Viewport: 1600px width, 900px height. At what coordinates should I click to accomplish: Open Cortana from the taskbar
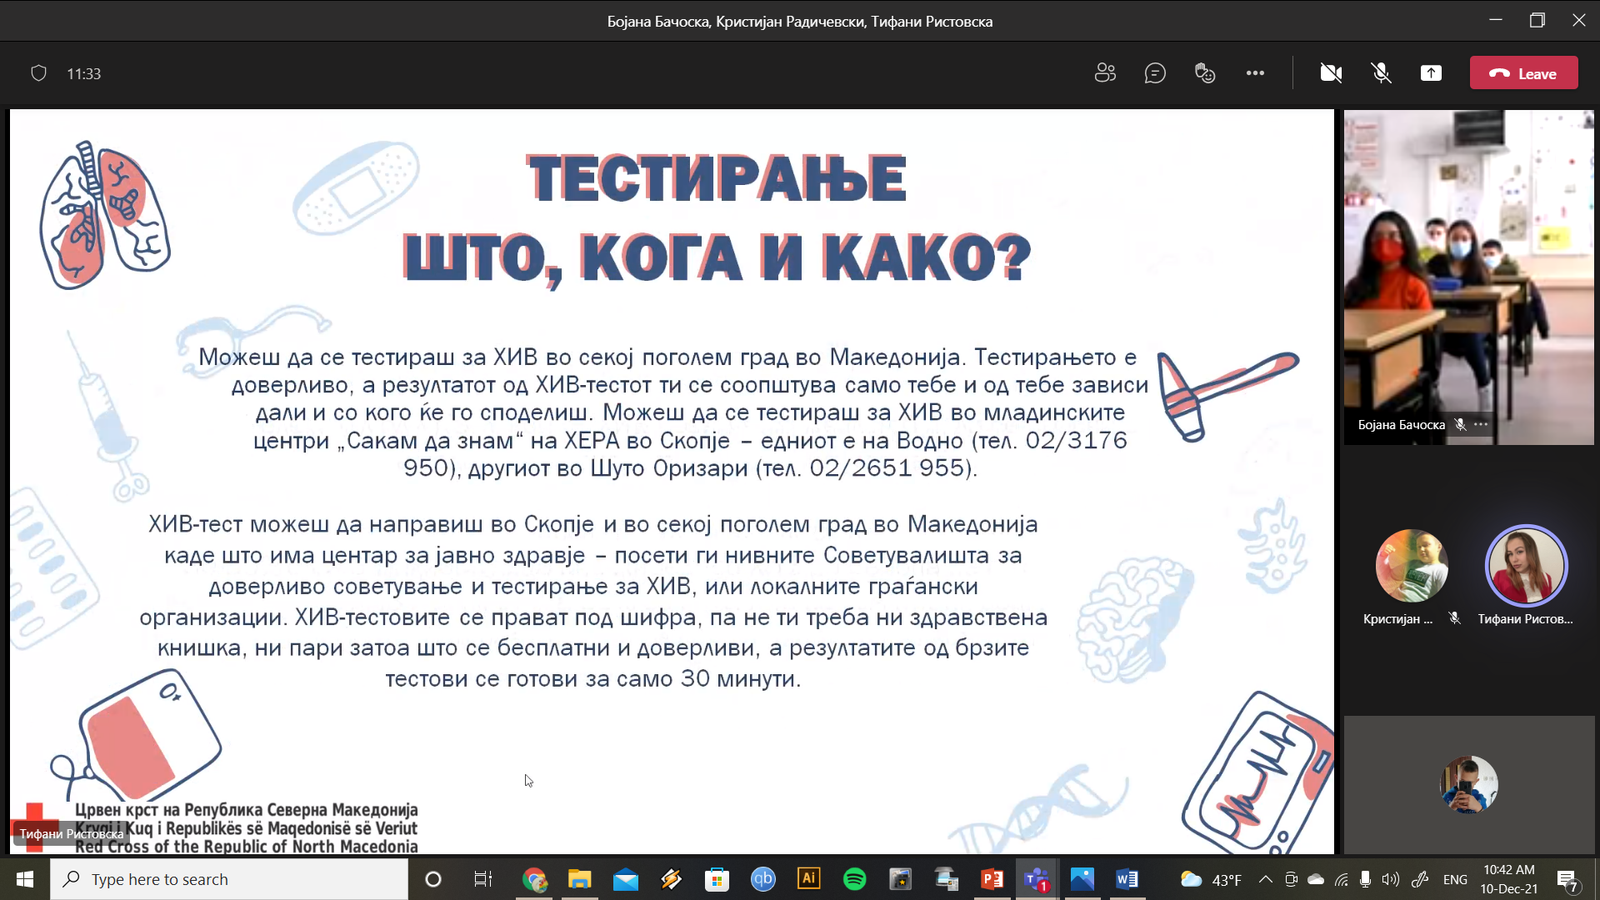433,879
